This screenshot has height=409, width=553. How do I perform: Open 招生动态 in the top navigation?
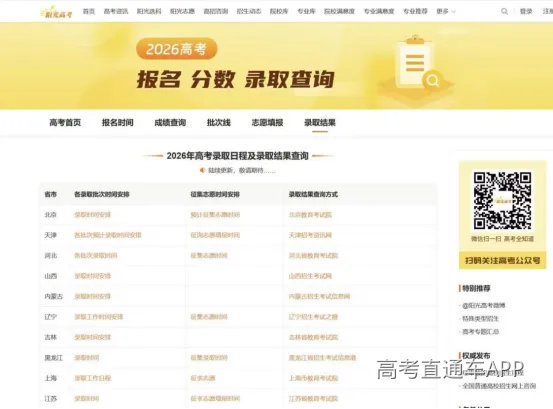pos(249,12)
